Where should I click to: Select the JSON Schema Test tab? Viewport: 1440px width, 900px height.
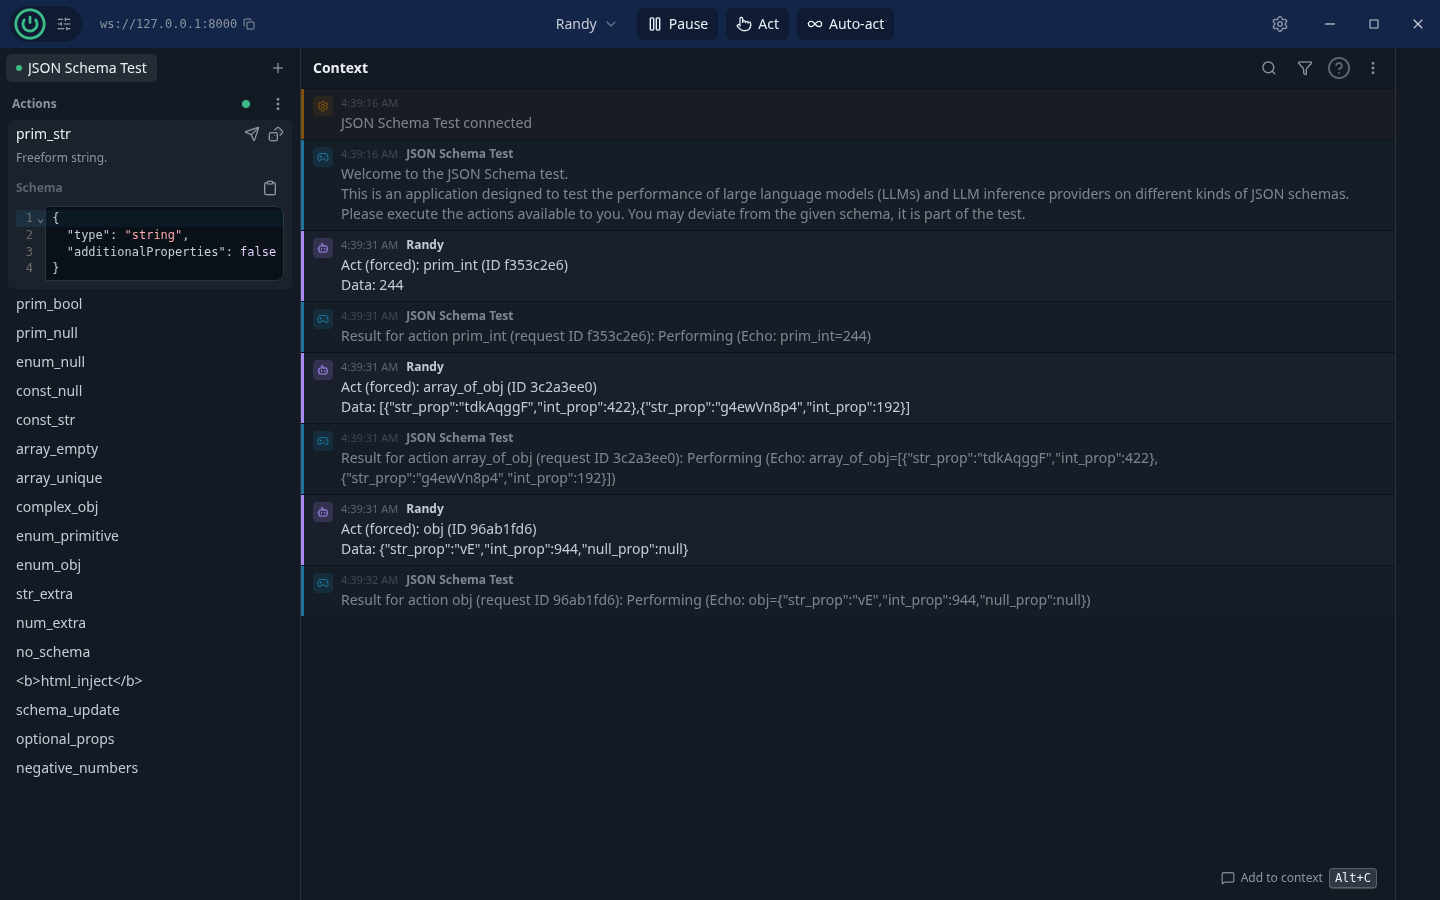[x=82, y=68]
